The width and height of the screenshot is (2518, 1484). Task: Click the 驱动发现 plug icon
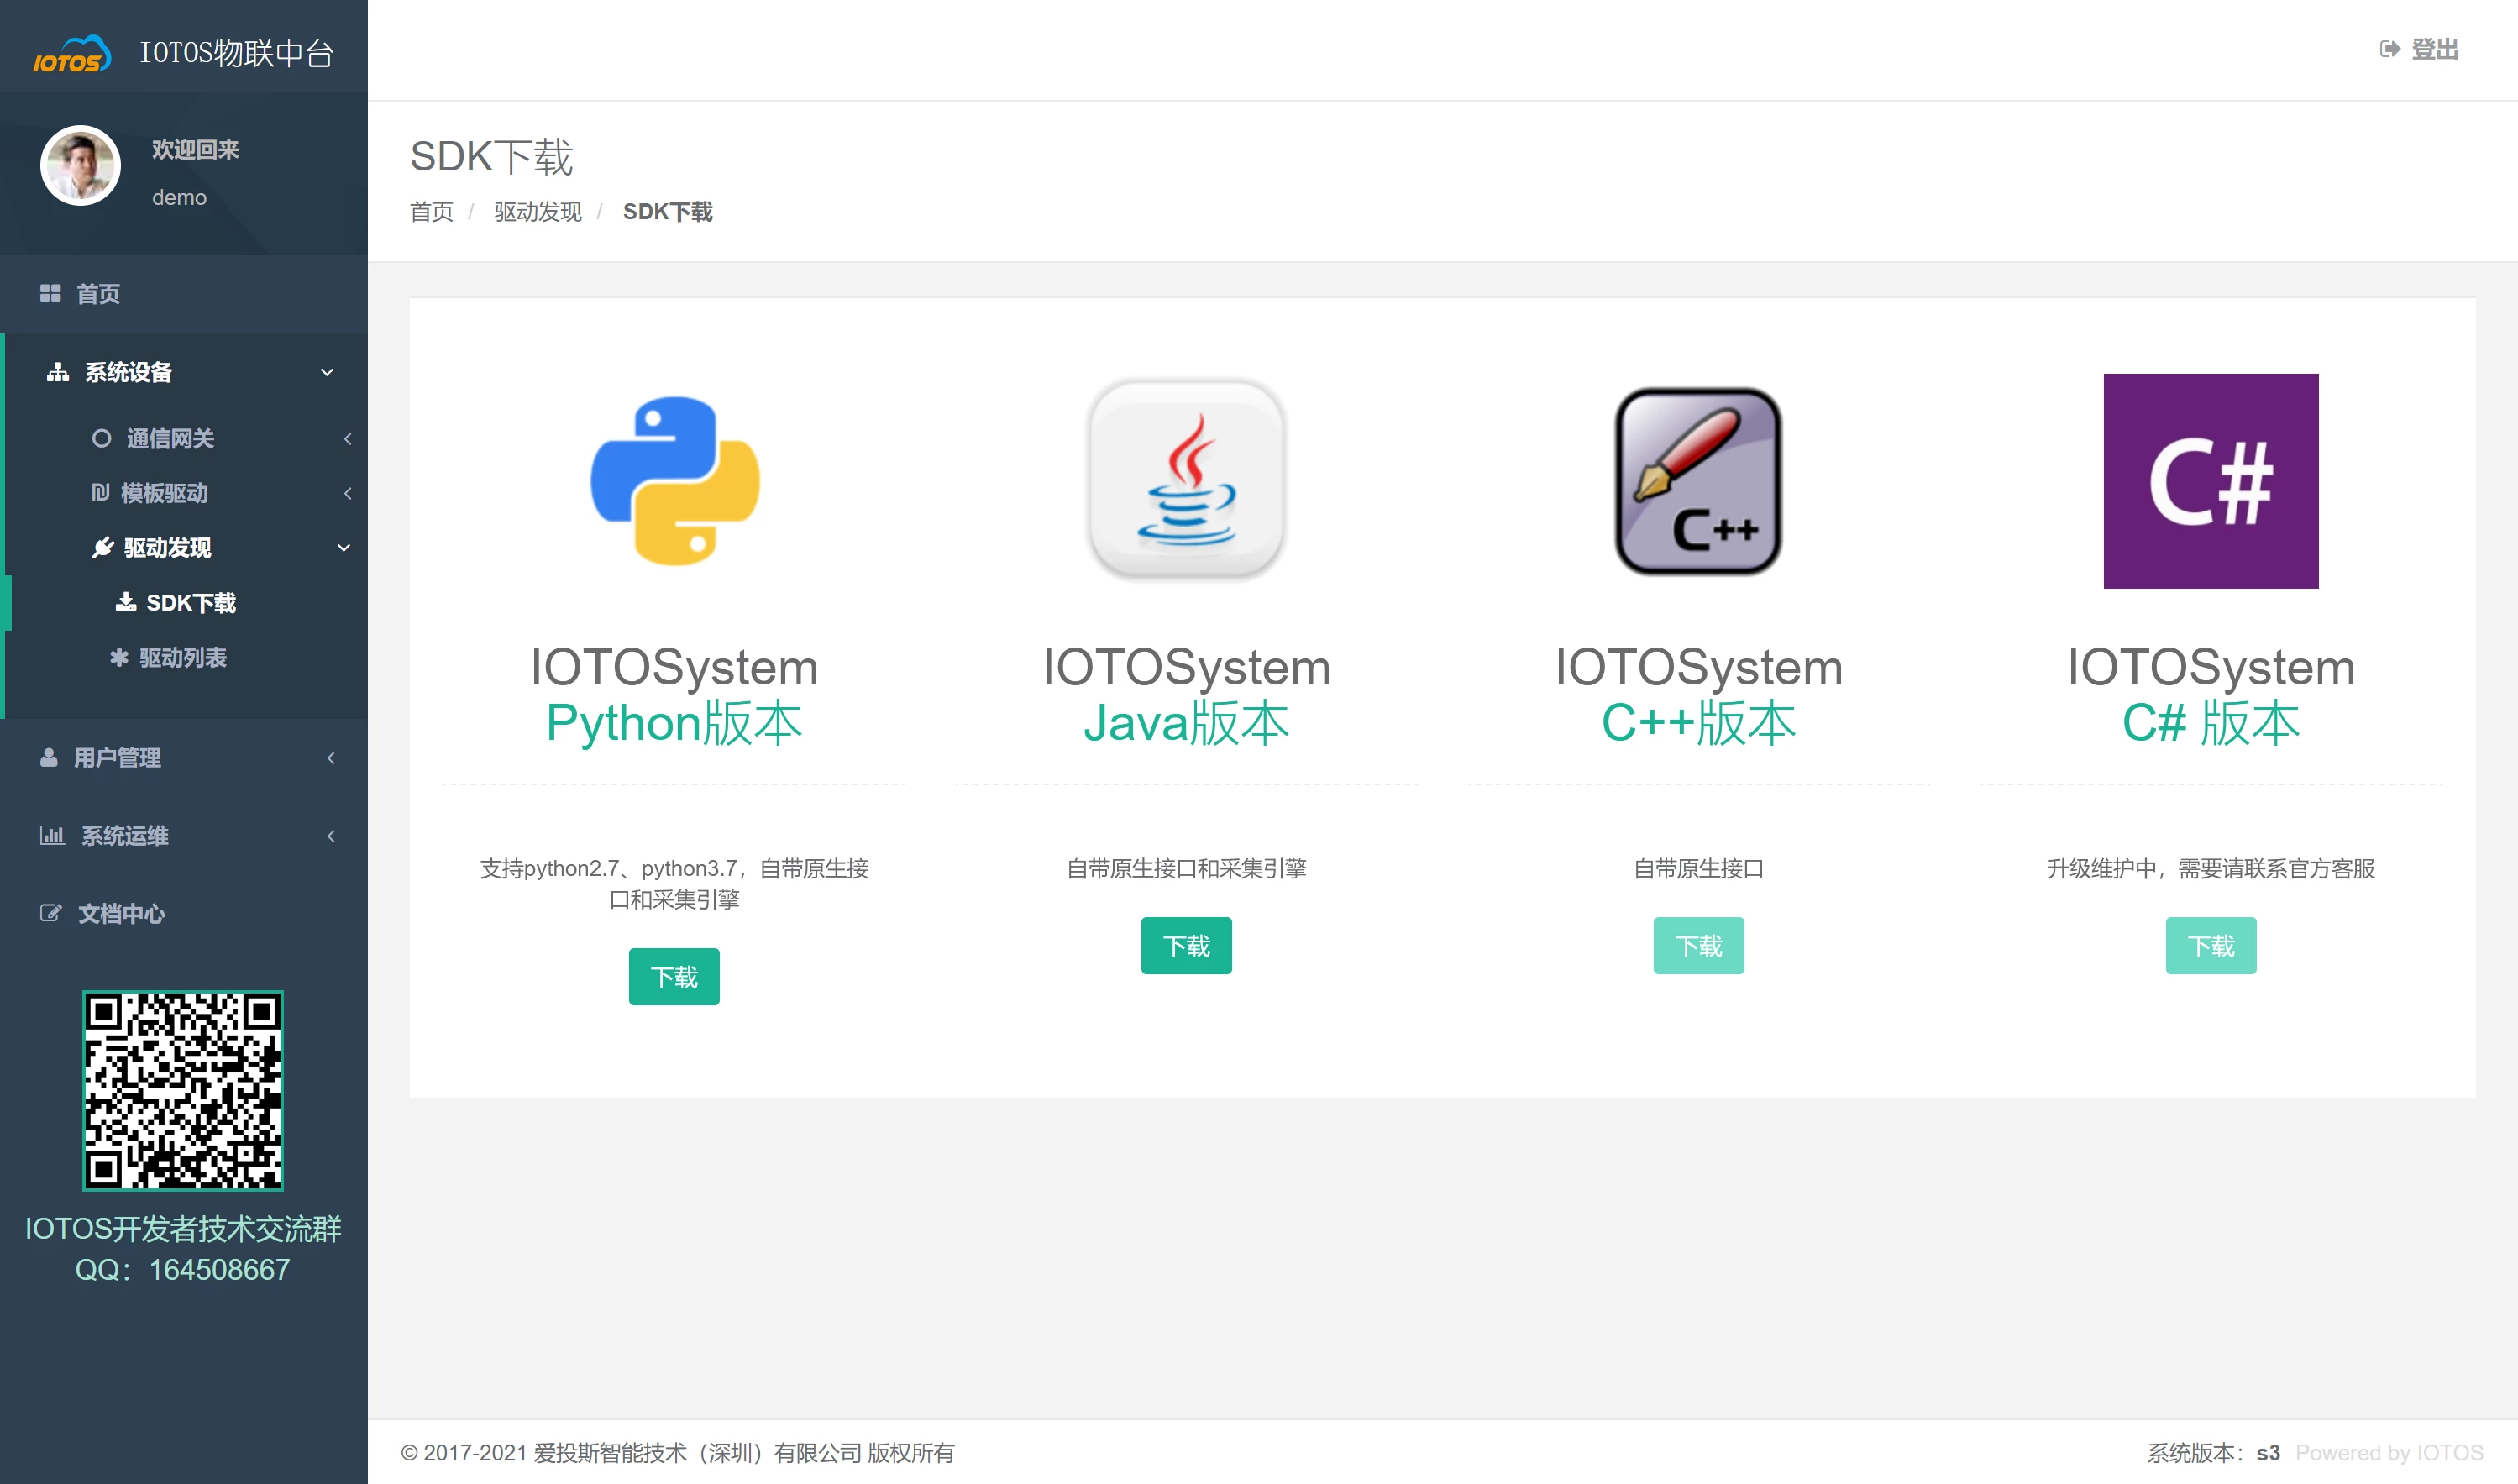(102, 547)
